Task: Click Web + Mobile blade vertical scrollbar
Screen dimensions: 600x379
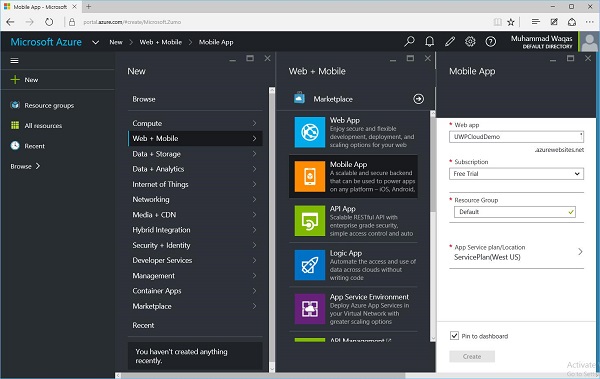Action: pos(433,225)
